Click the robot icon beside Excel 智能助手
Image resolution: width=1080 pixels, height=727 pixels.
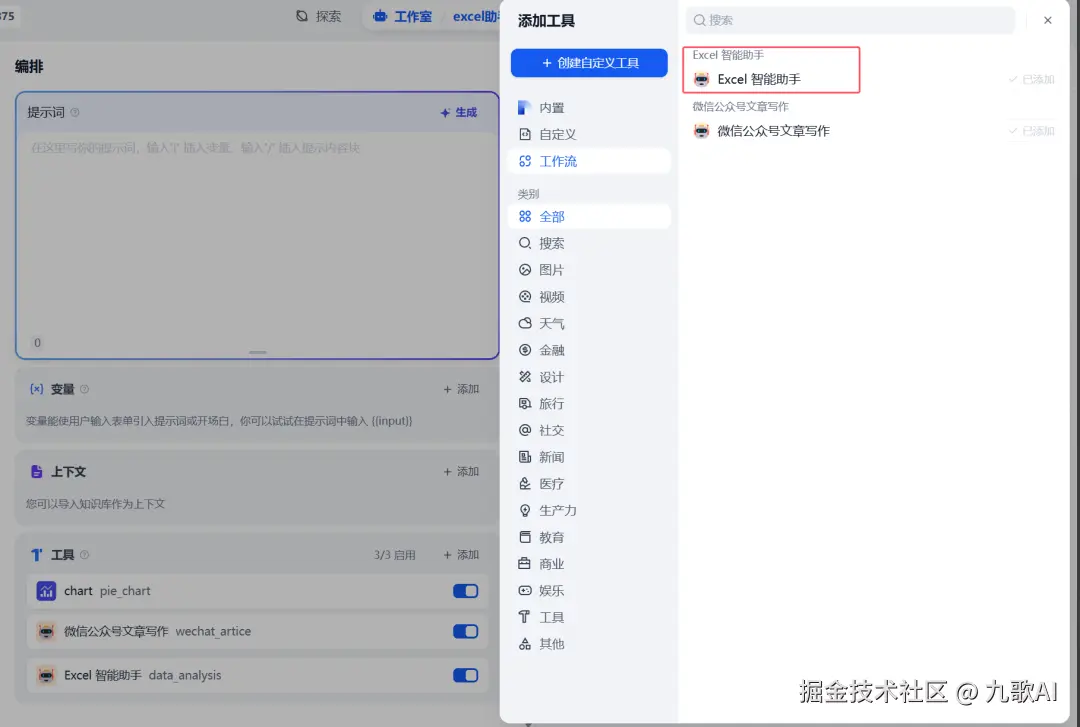point(701,79)
